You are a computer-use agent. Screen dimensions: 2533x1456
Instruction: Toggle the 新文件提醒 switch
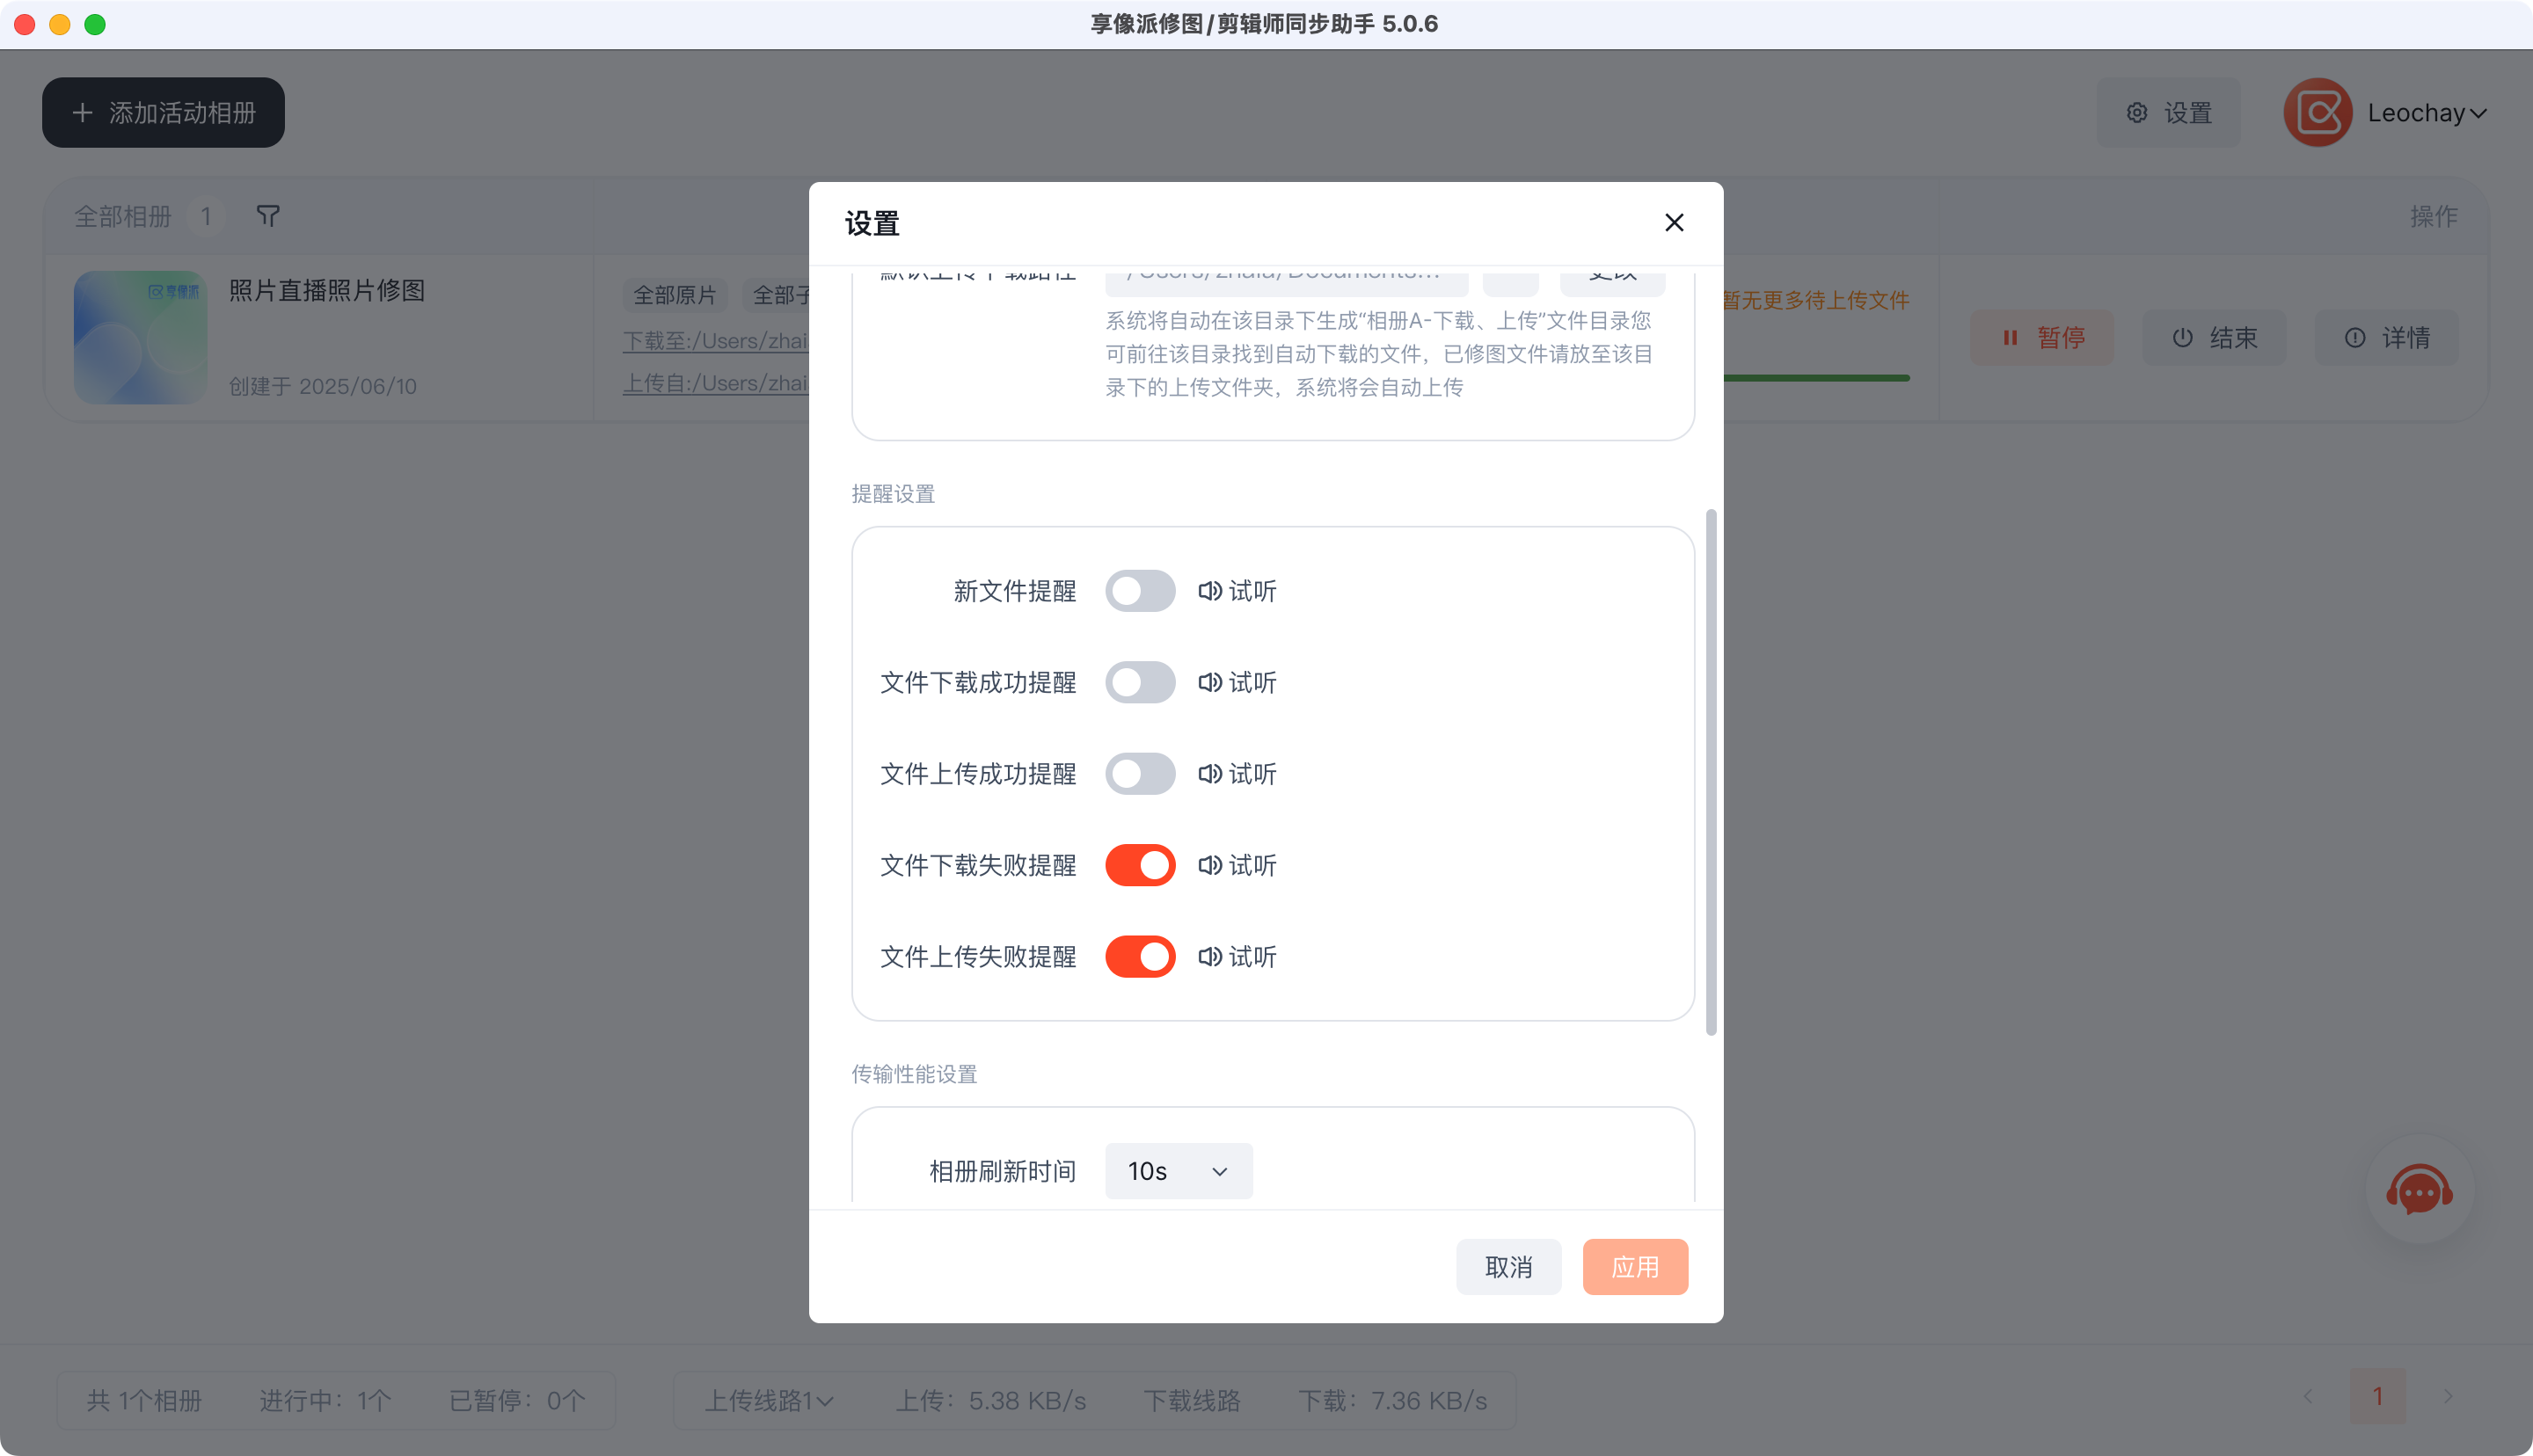1140,591
